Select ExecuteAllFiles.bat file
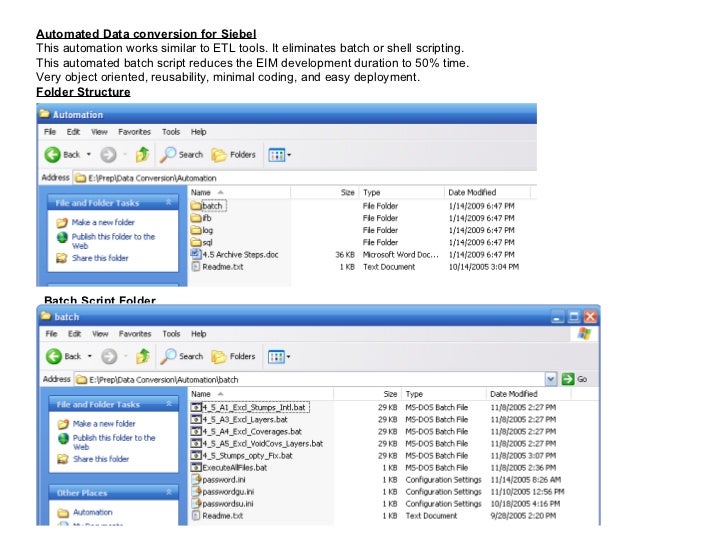This screenshot has height=546, width=728. tap(229, 468)
